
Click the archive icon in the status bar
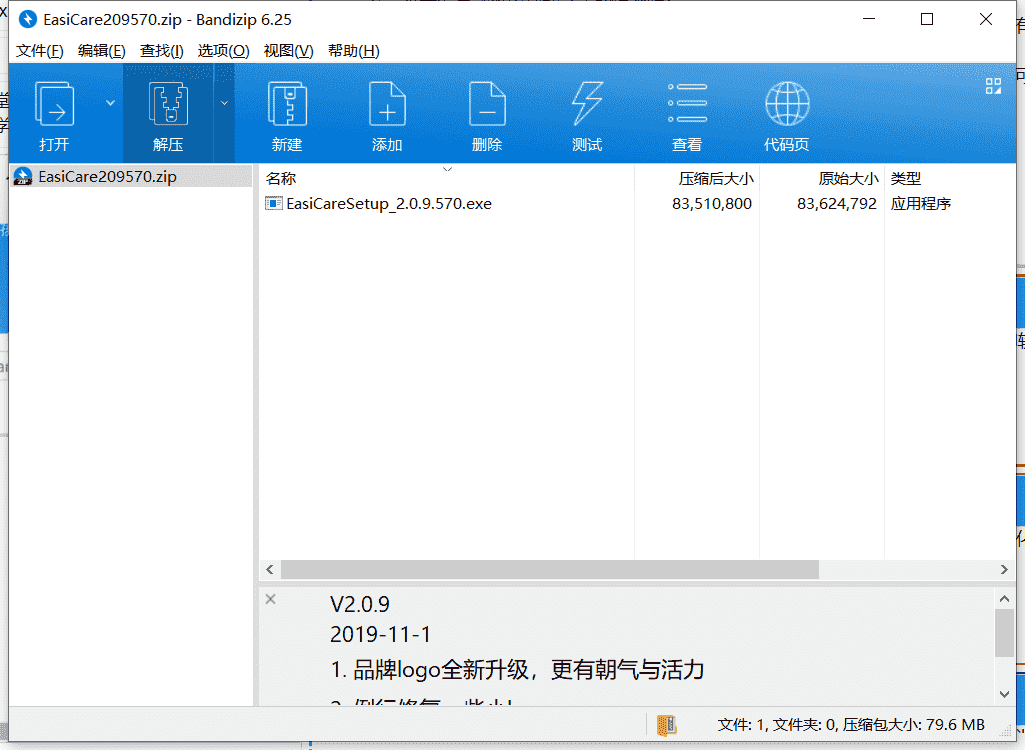point(666,725)
